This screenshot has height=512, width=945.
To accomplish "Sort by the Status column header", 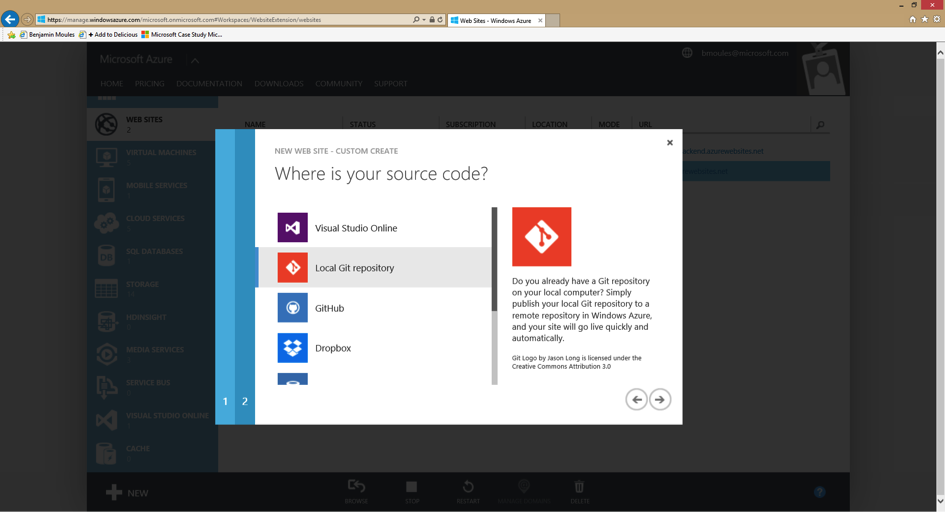I will (363, 125).
